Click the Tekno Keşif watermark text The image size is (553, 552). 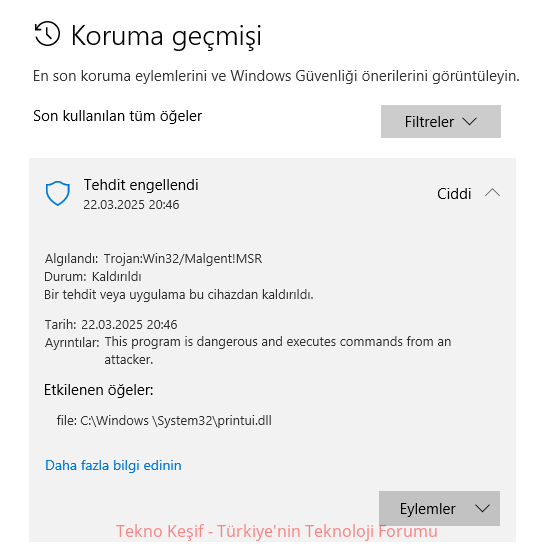point(276,531)
